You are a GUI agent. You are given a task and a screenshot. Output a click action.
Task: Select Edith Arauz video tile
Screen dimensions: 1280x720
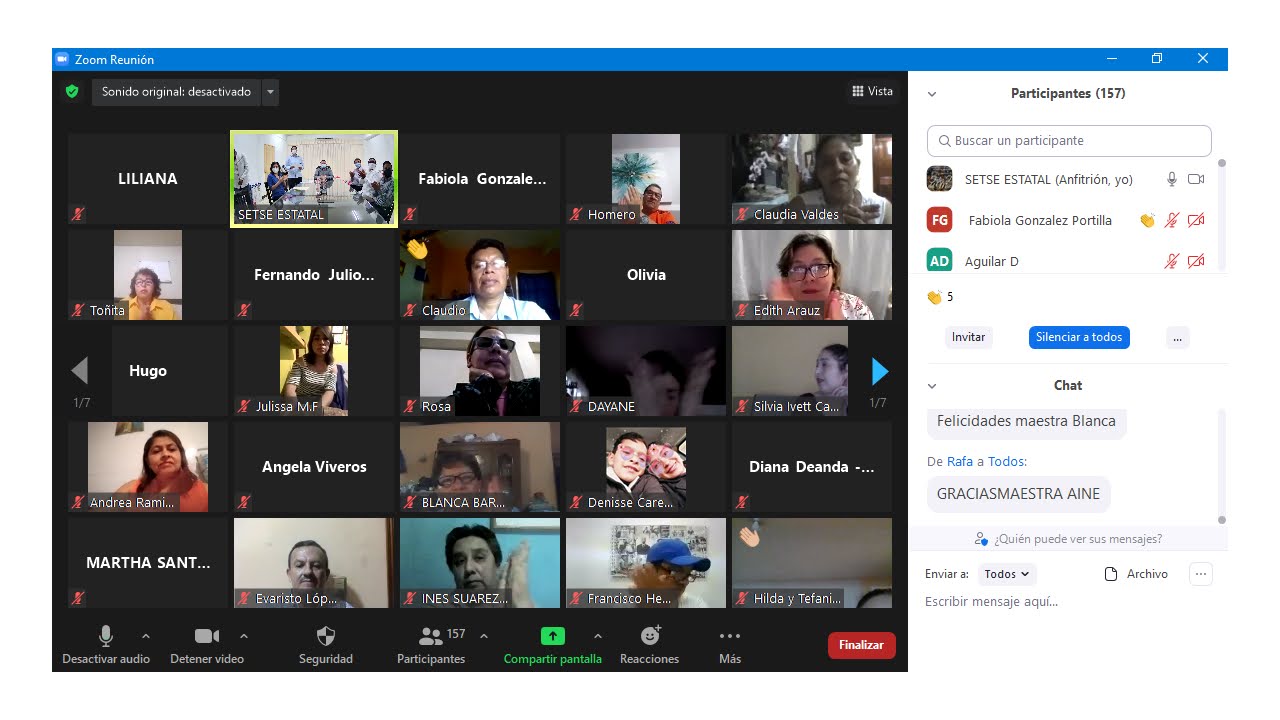[812, 275]
